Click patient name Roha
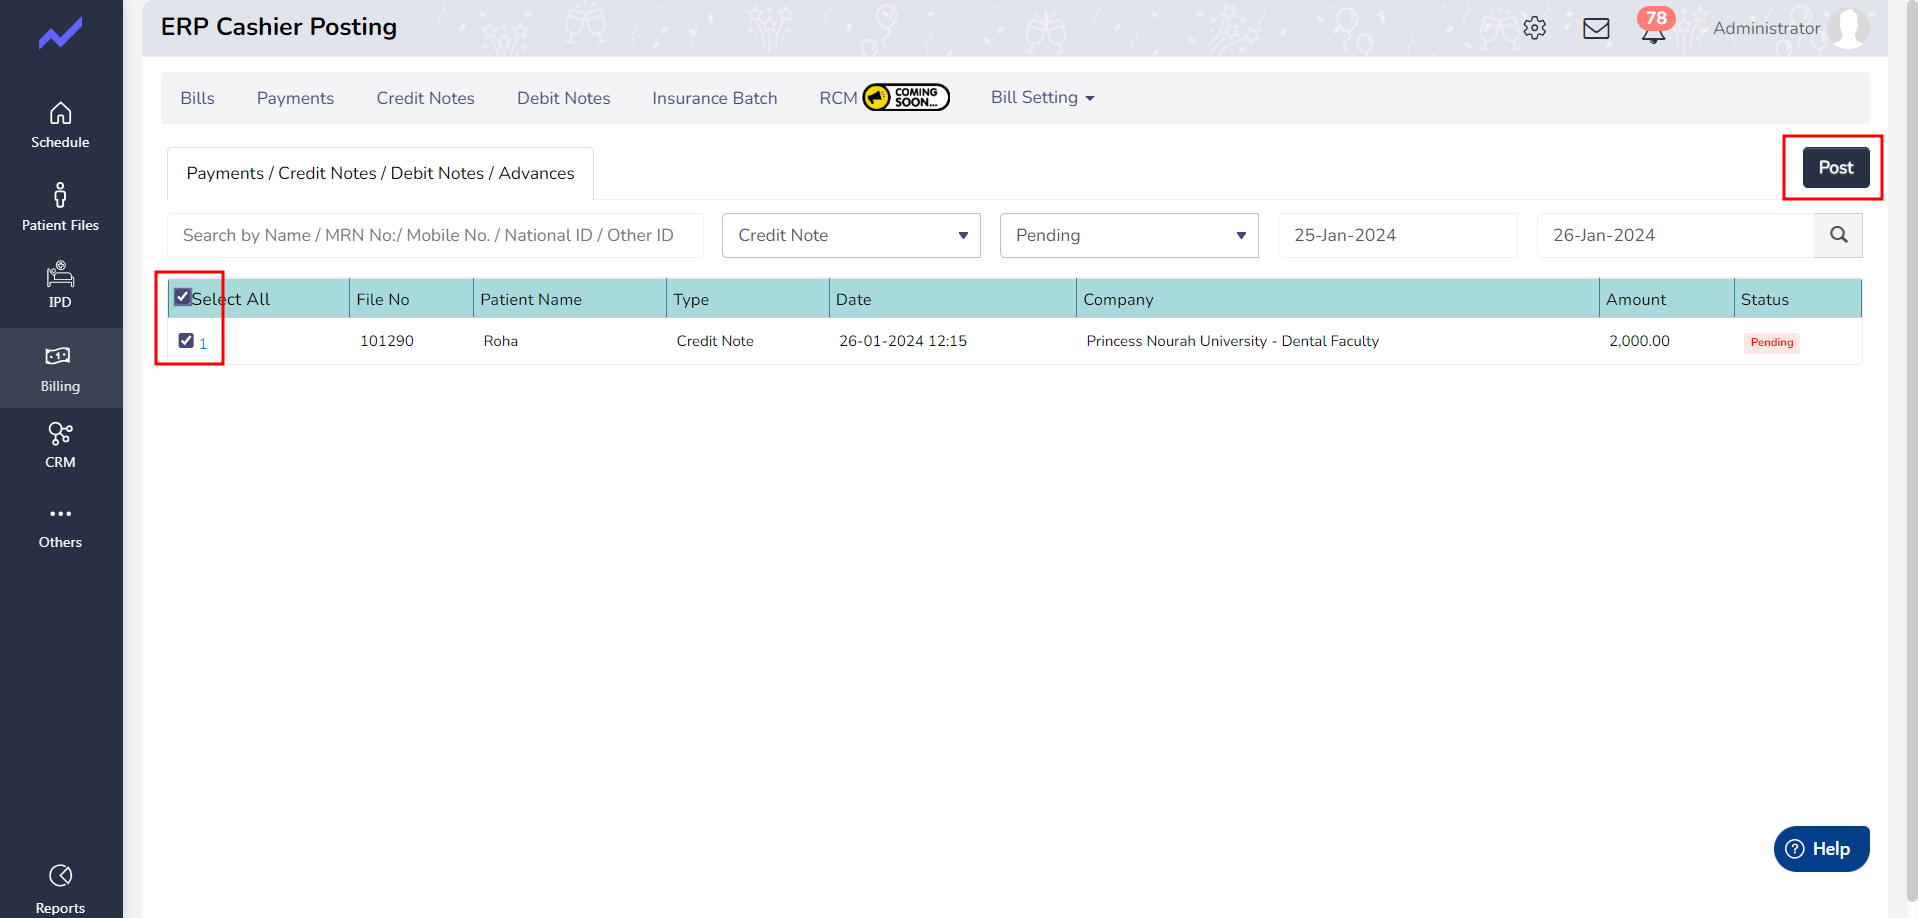 500,341
